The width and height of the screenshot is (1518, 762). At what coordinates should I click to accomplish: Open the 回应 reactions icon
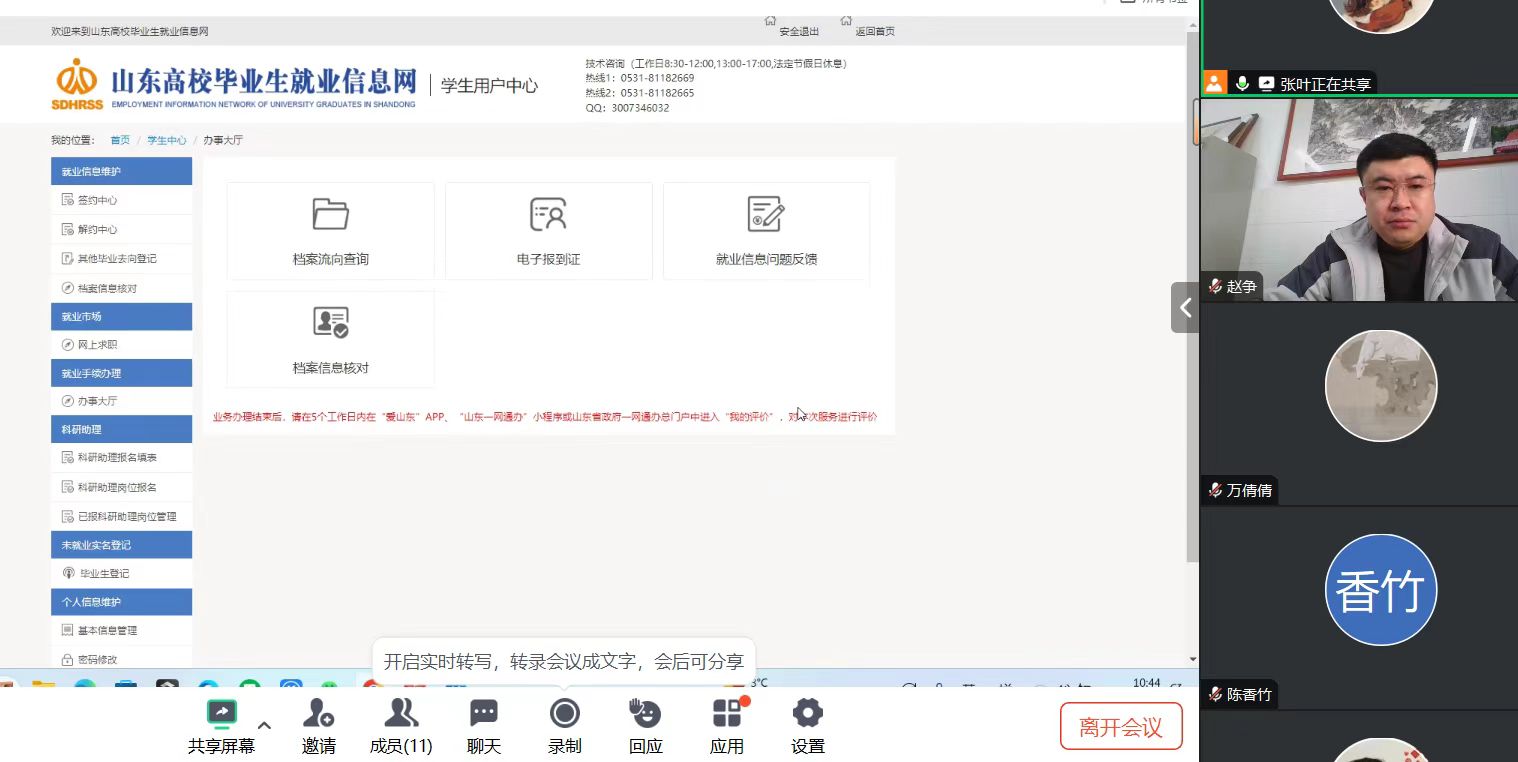coord(645,713)
